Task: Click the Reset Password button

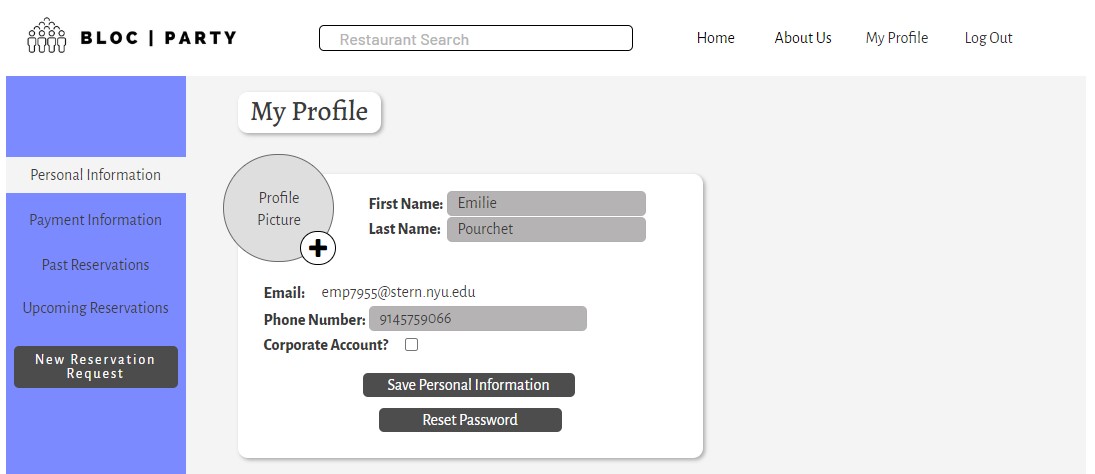Action: tap(470, 420)
